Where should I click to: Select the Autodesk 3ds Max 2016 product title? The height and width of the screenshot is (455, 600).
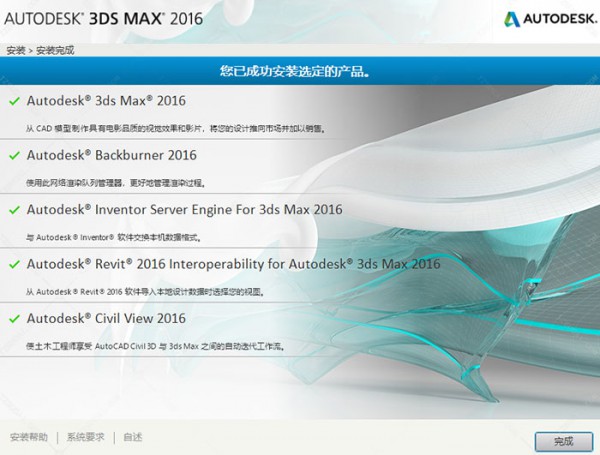[x=106, y=101]
